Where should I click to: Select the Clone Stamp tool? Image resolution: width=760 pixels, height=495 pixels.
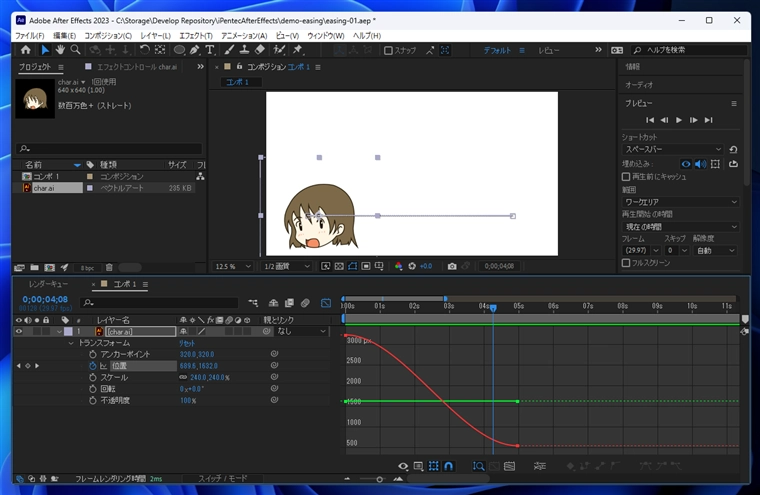244,49
